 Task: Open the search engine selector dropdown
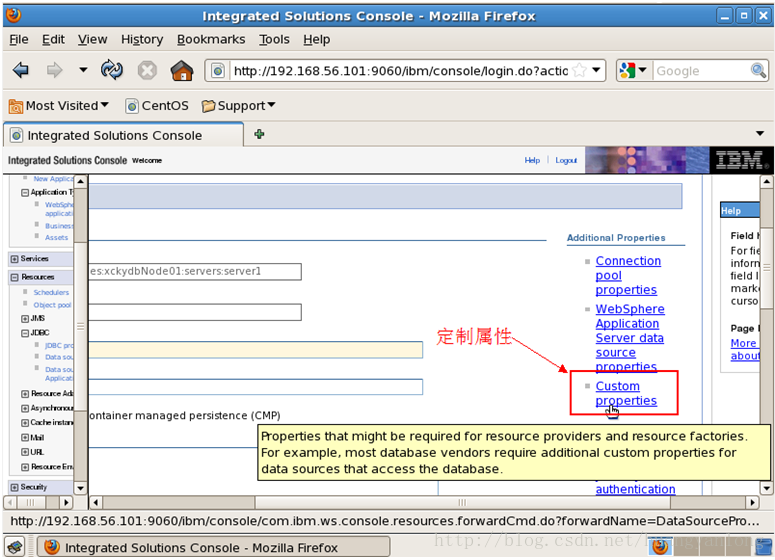click(633, 70)
